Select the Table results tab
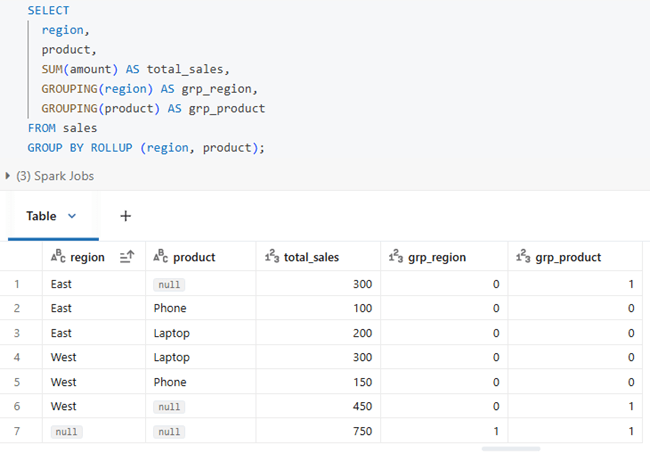This screenshot has height=453, width=650. [41, 216]
